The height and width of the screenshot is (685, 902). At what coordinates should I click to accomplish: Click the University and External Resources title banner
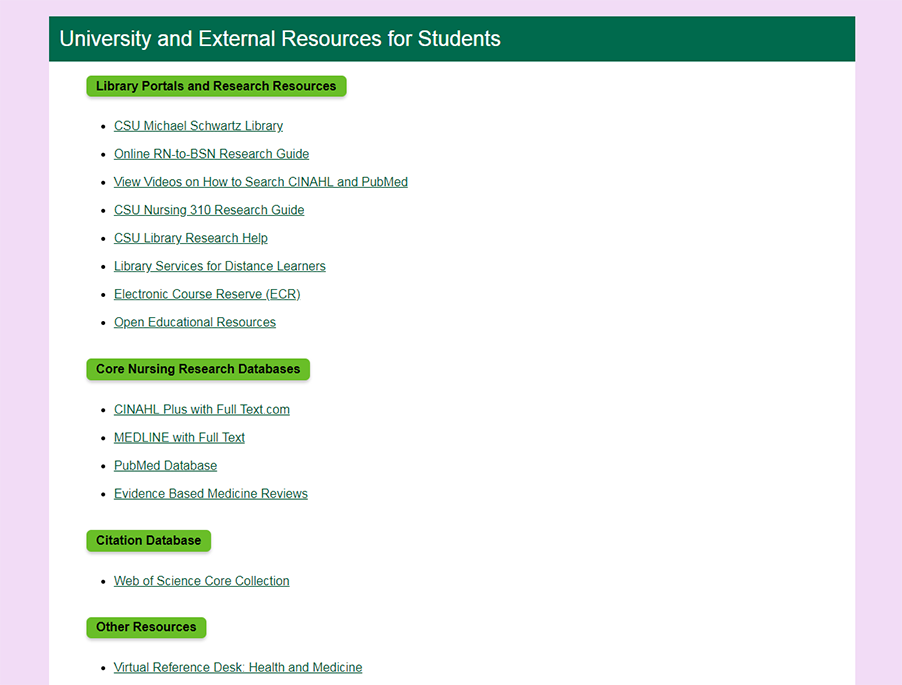point(280,39)
